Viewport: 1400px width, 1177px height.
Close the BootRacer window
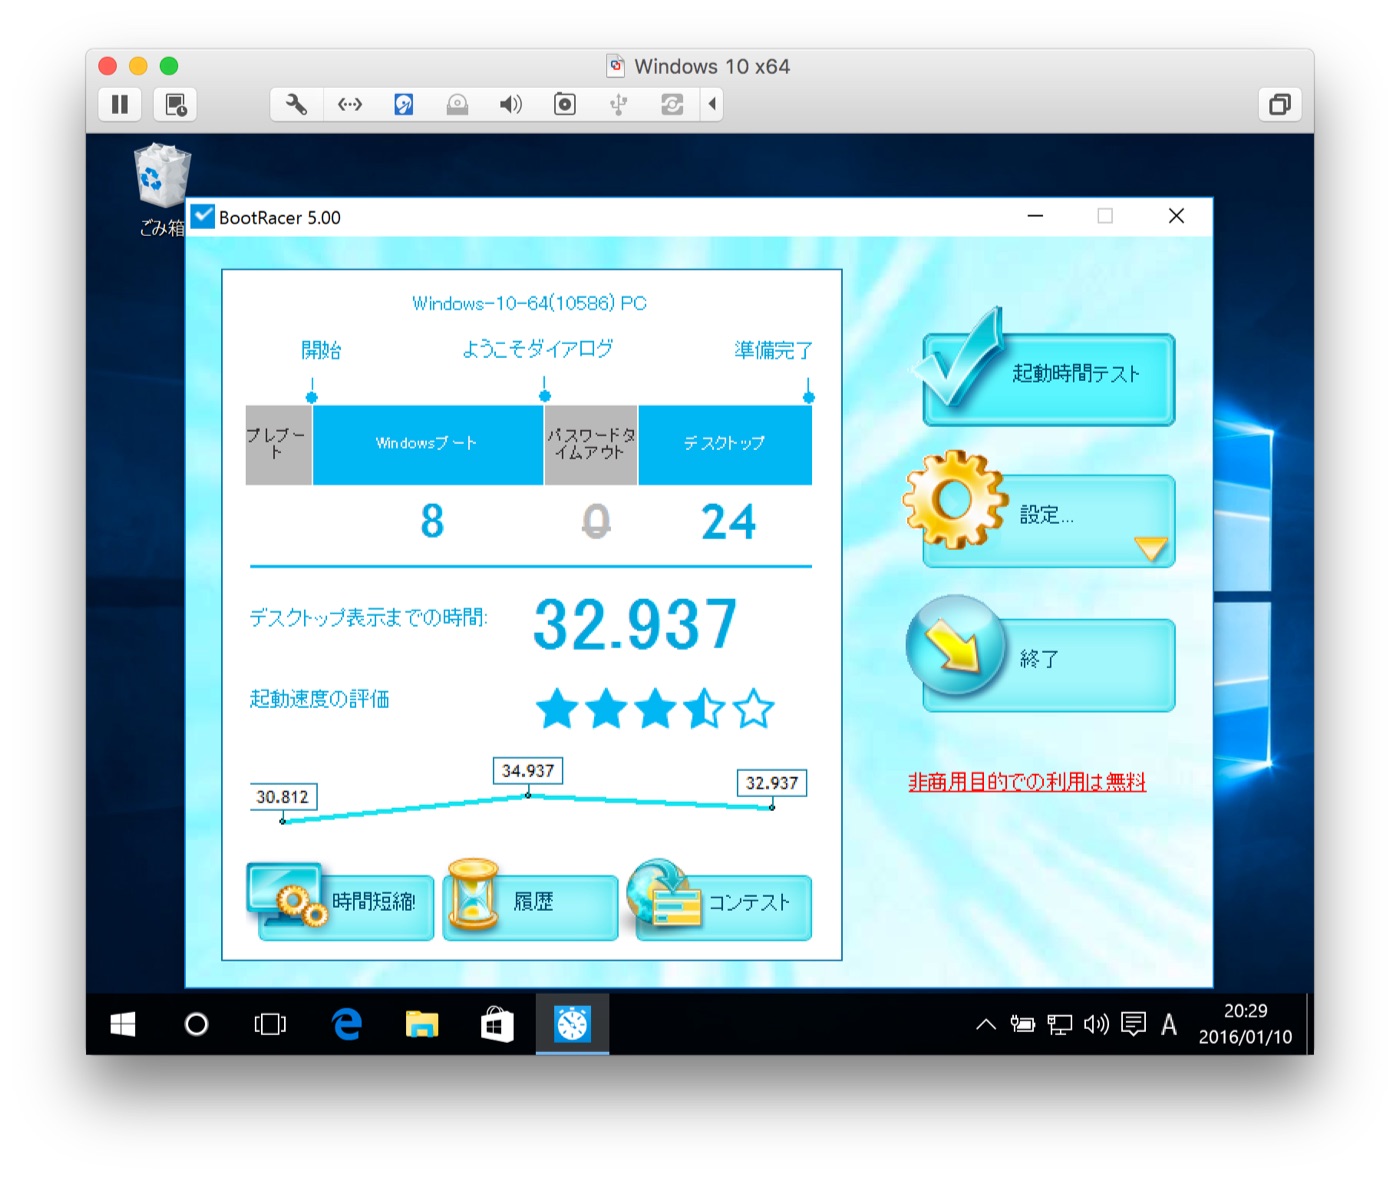tap(1176, 216)
